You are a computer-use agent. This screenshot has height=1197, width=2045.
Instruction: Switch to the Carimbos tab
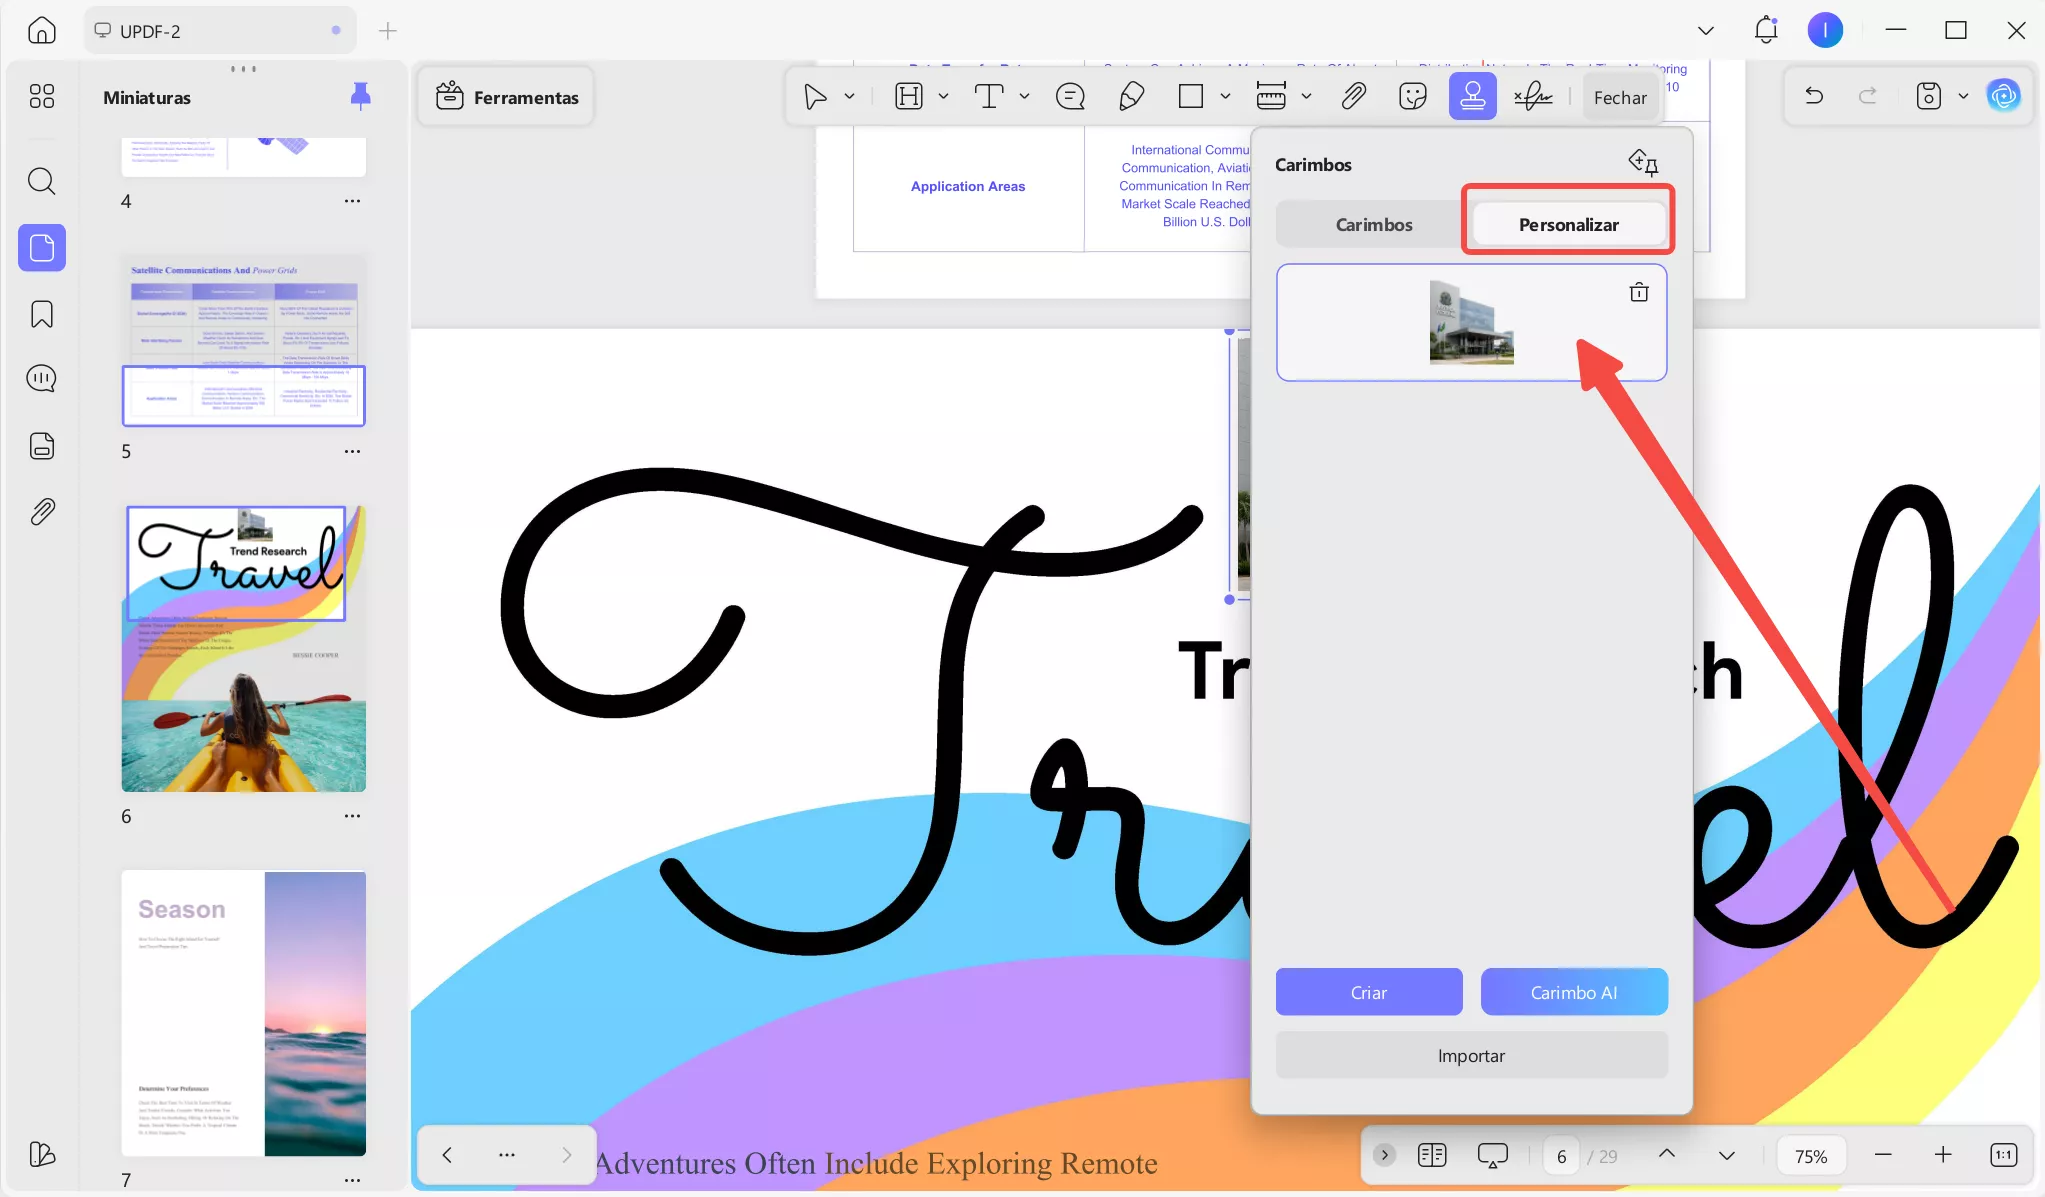pos(1373,225)
